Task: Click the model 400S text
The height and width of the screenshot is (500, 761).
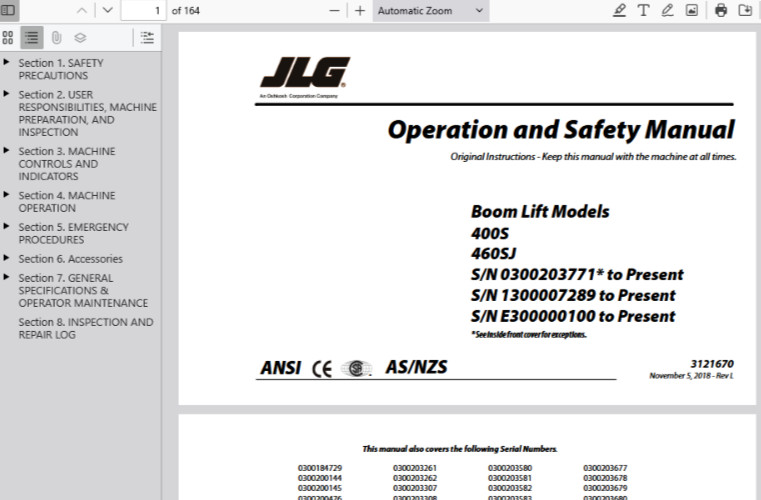Action: pos(490,233)
